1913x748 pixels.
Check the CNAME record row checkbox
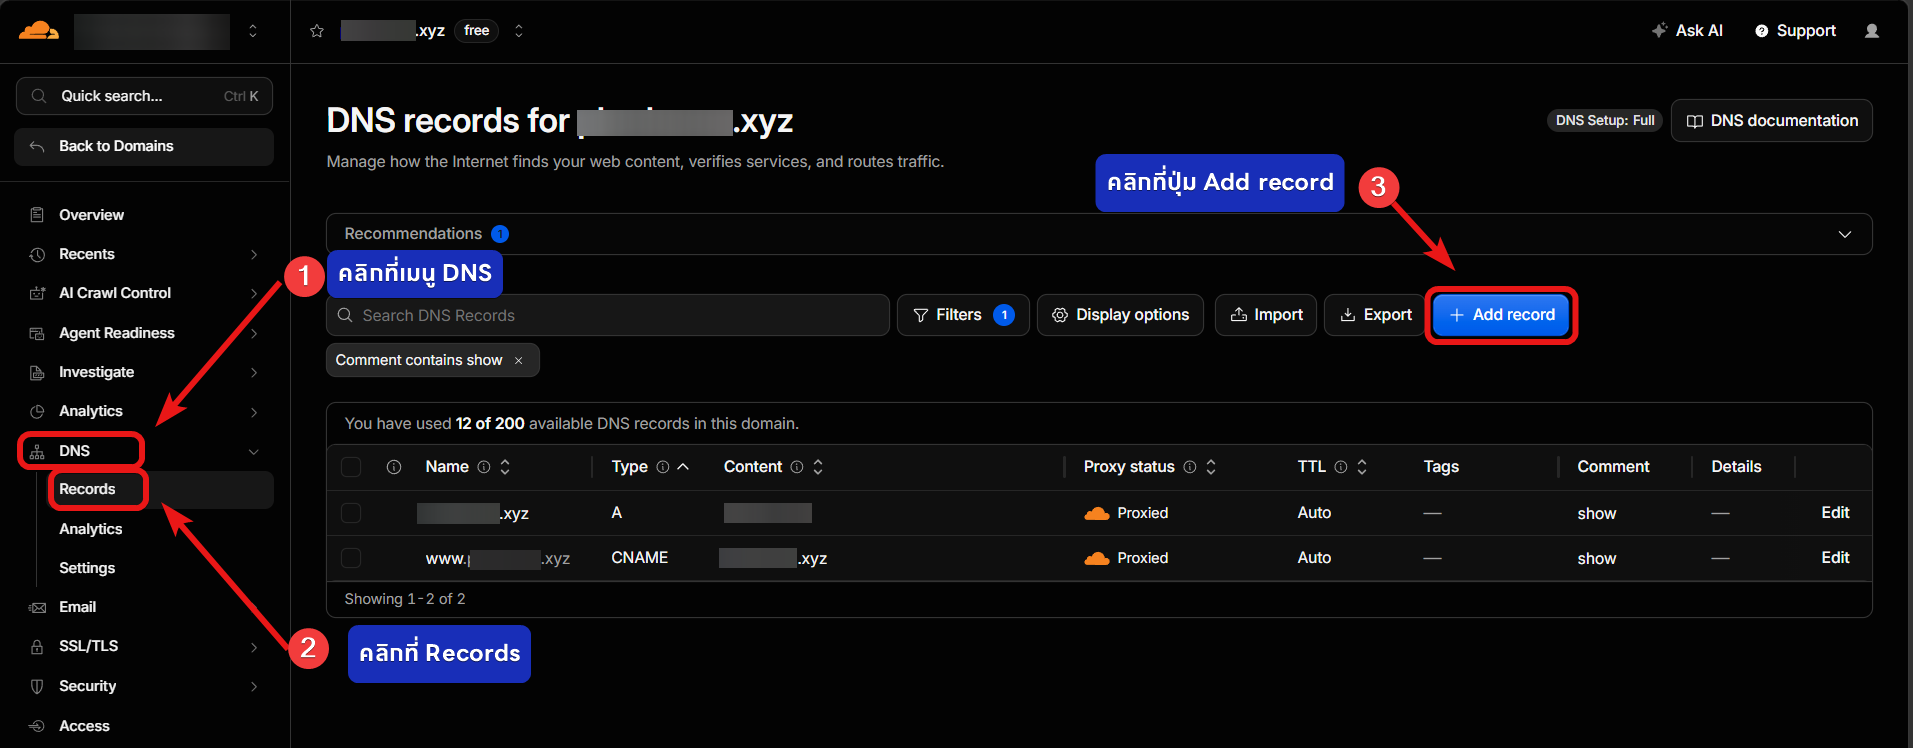click(x=351, y=558)
